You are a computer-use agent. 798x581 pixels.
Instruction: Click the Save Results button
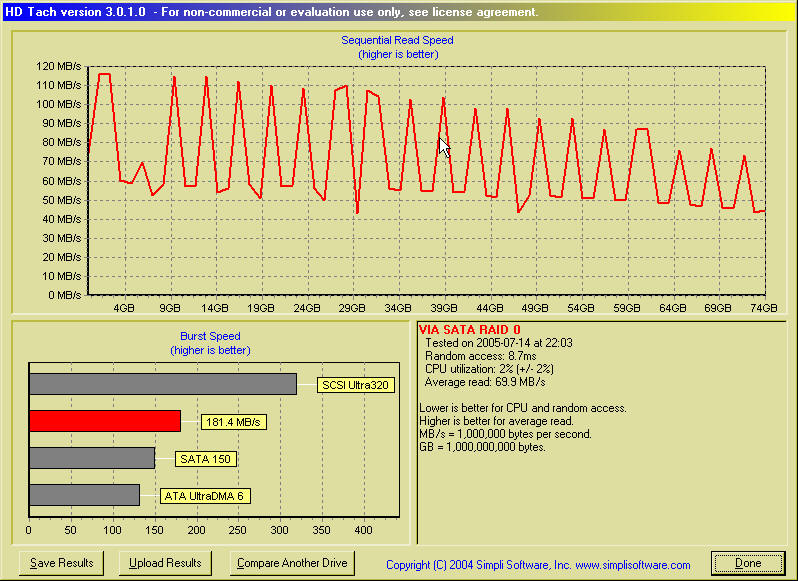click(62, 563)
